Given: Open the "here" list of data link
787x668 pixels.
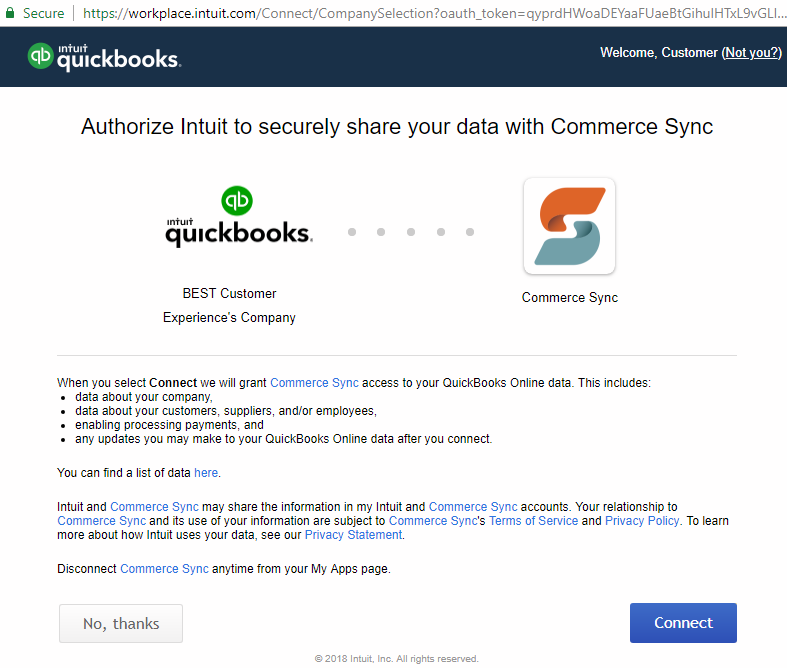Looking at the screenshot, I should point(206,473).
